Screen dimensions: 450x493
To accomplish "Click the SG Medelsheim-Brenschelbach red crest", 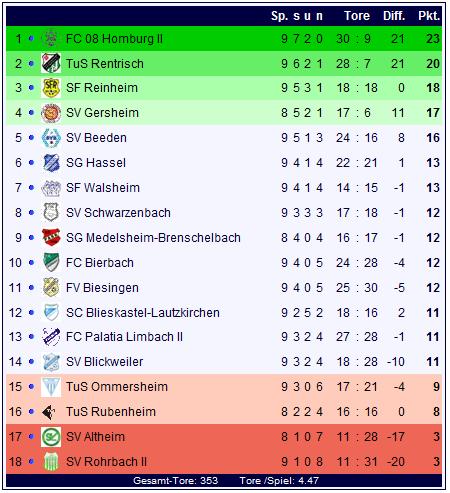I will tap(51, 237).
